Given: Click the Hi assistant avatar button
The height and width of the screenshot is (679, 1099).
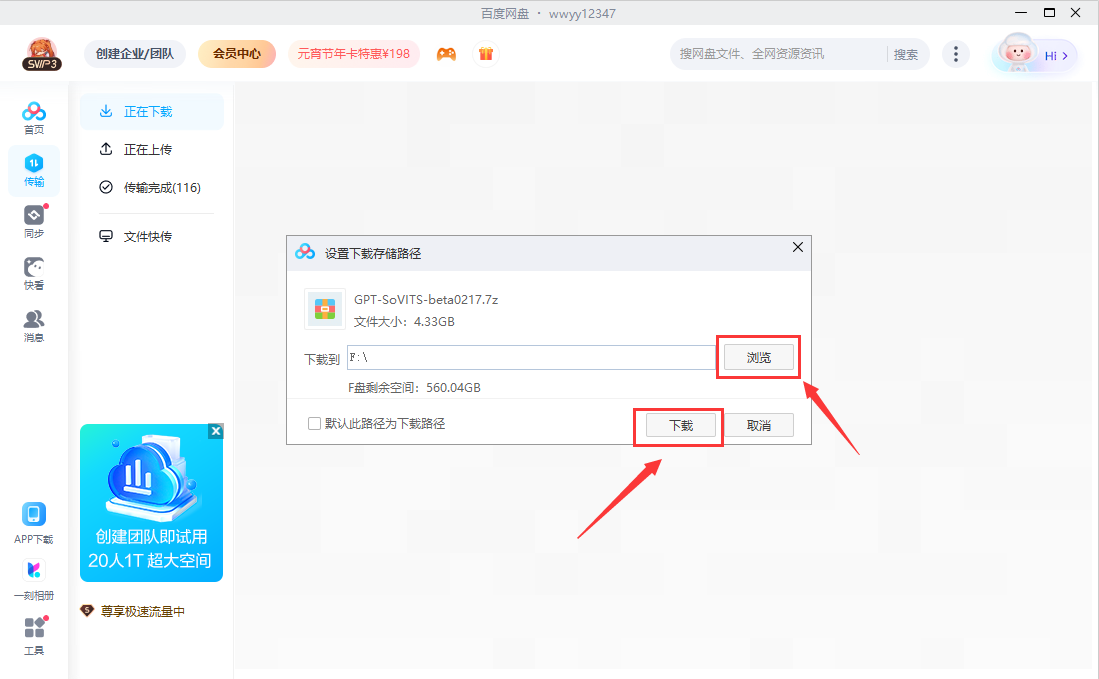Looking at the screenshot, I should 1035,55.
